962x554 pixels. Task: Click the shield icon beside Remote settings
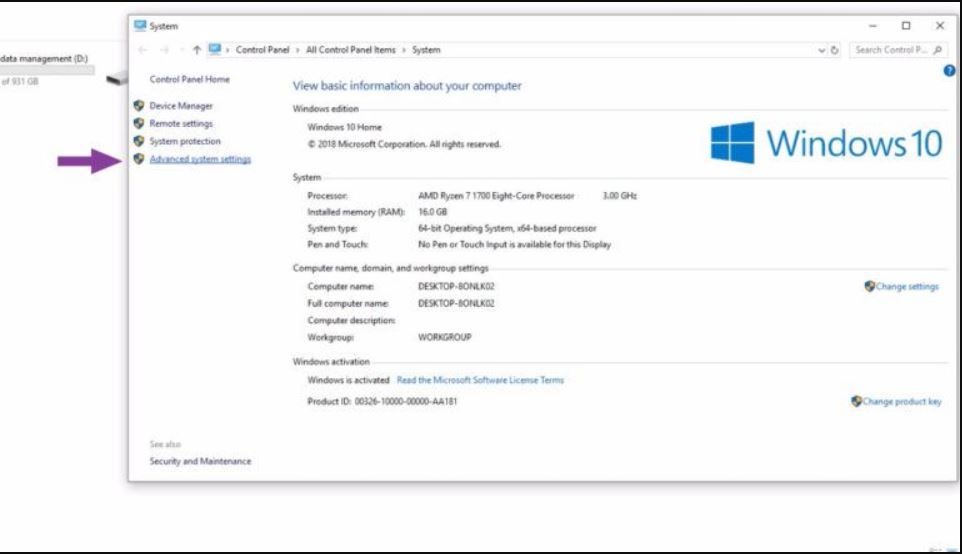(x=139, y=123)
